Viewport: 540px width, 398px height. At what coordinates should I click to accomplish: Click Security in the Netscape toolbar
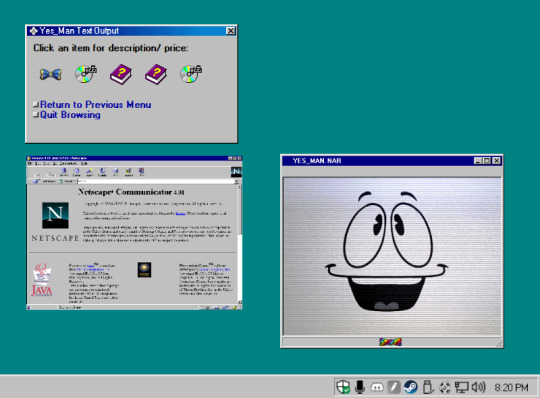click(x=129, y=172)
